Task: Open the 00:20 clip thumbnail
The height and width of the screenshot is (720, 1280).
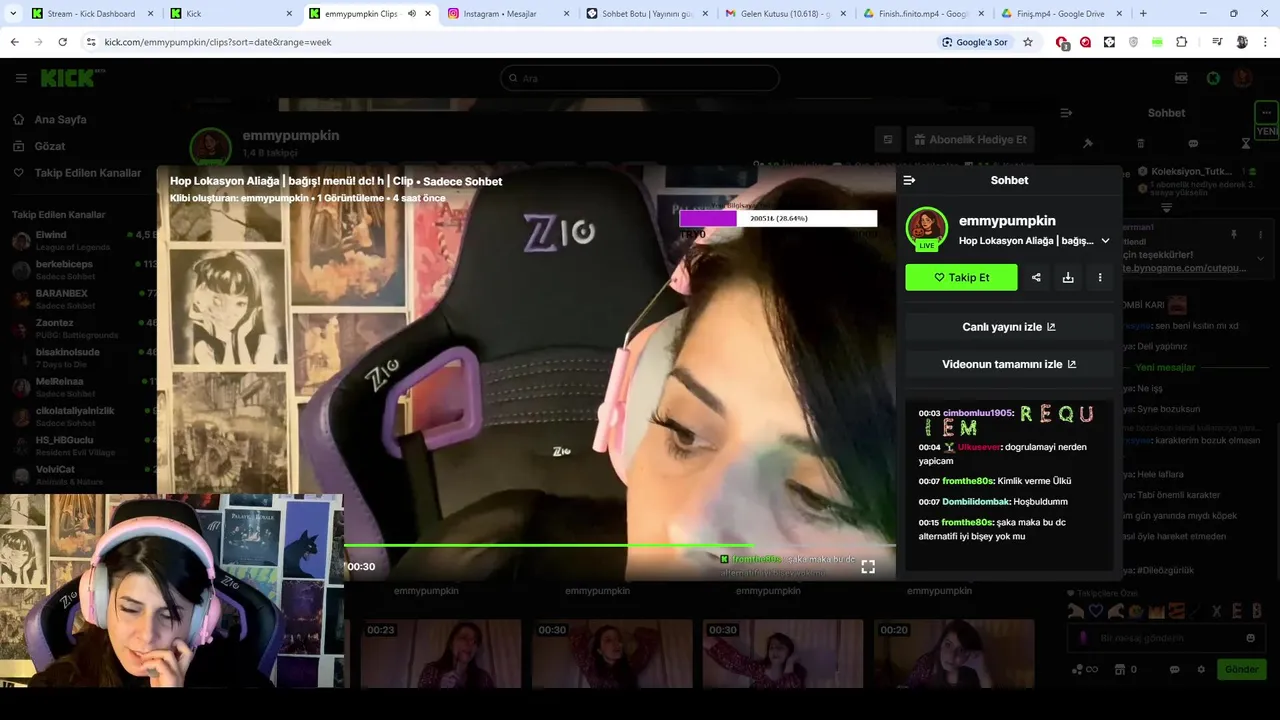Action: [954, 653]
